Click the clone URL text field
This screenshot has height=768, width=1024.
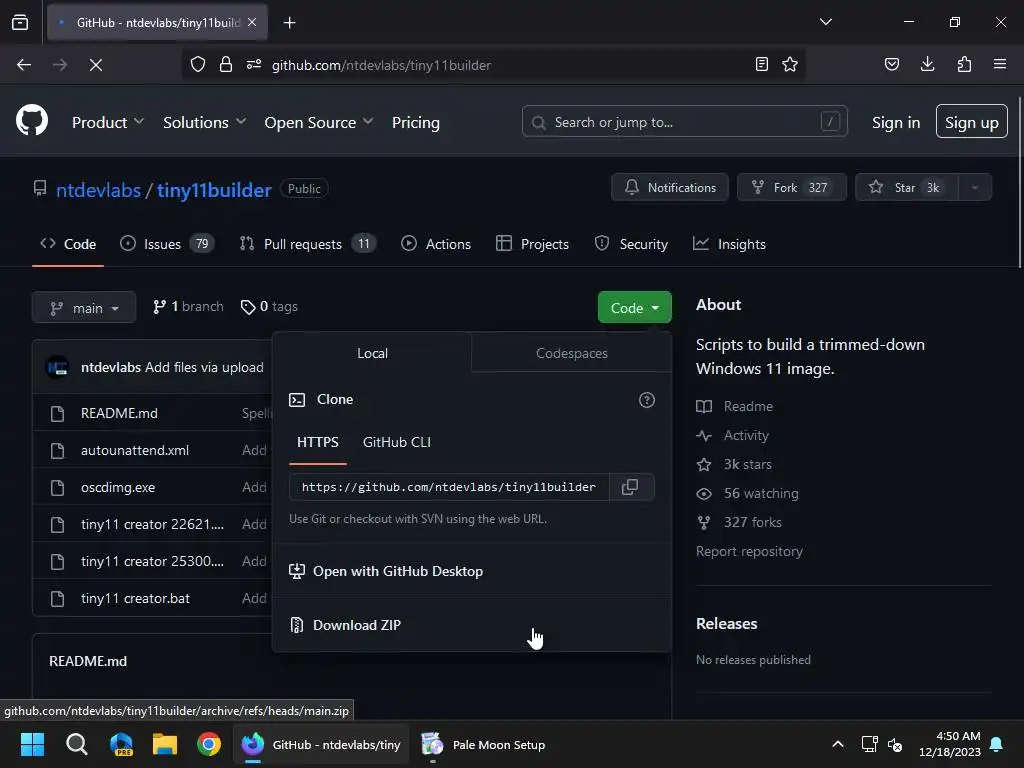pos(449,487)
